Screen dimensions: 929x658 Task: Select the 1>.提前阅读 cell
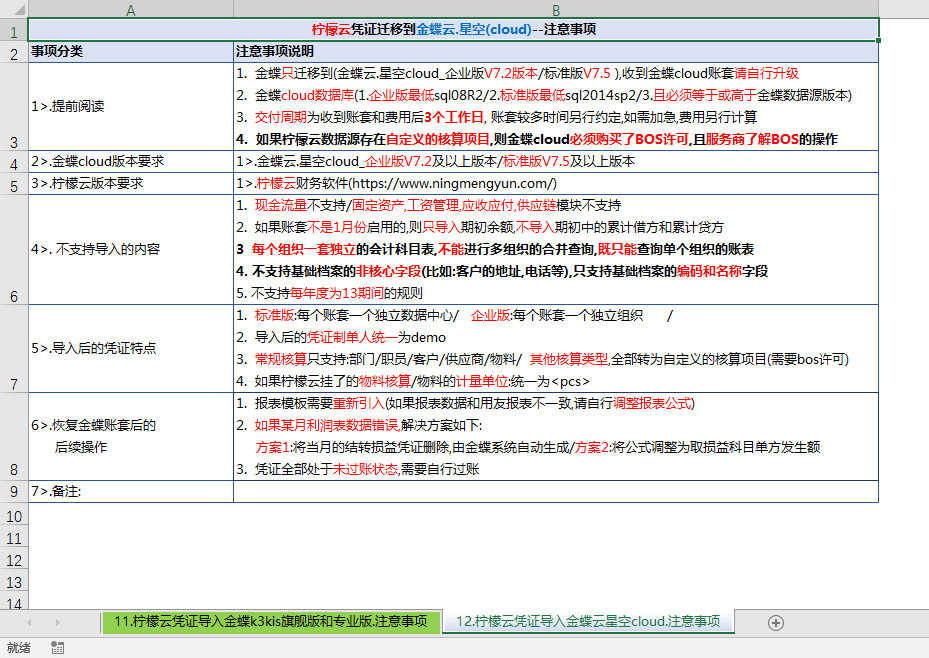click(130, 106)
